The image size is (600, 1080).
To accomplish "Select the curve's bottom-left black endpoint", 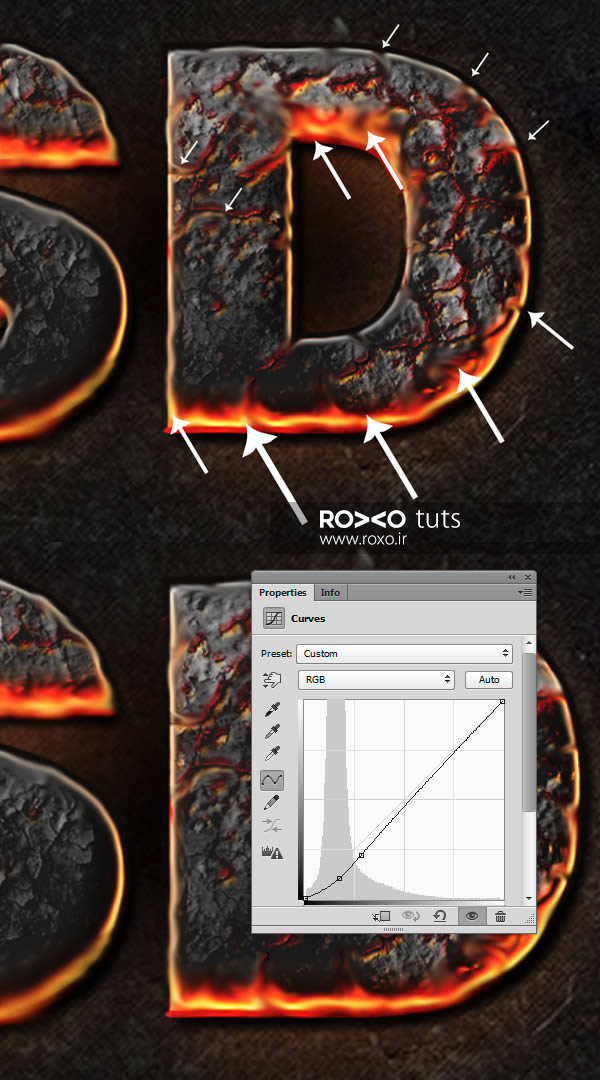I will (x=306, y=898).
